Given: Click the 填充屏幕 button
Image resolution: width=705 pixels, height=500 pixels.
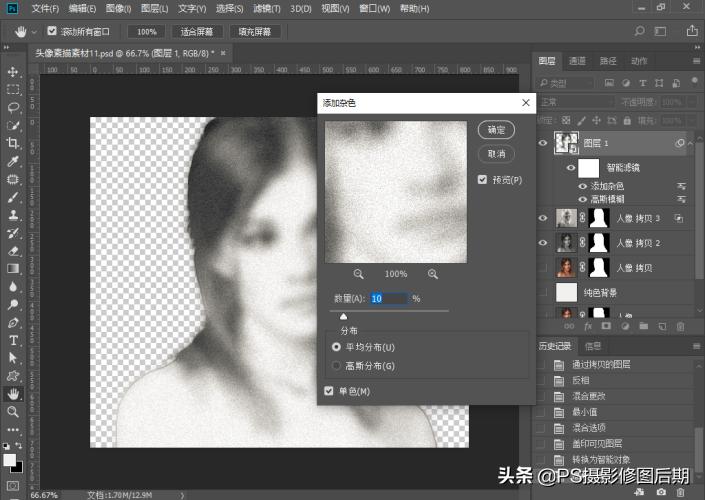Looking at the screenshot, I should [255, 31].
